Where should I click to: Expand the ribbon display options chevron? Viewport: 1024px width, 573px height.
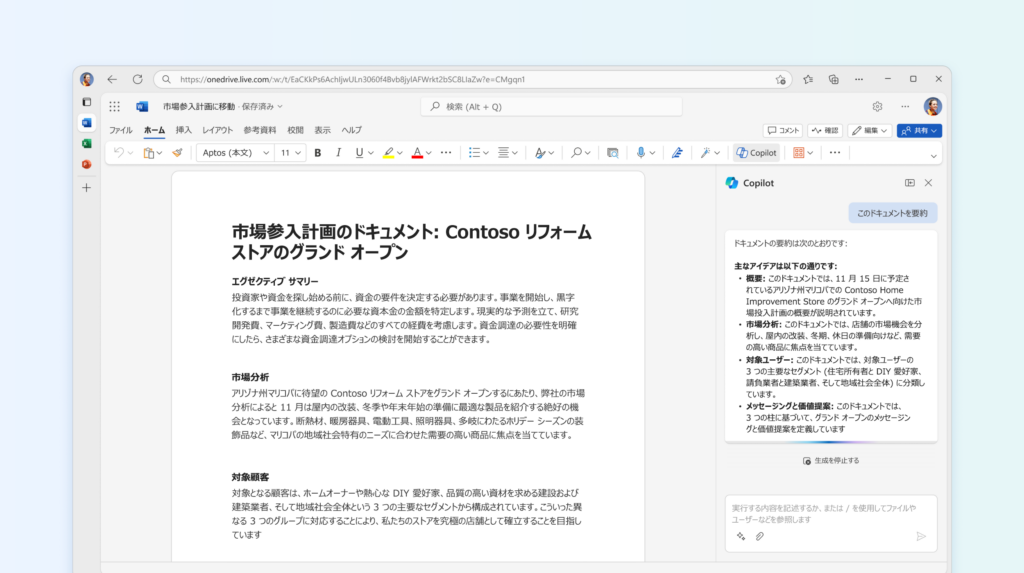click(933, 156)
